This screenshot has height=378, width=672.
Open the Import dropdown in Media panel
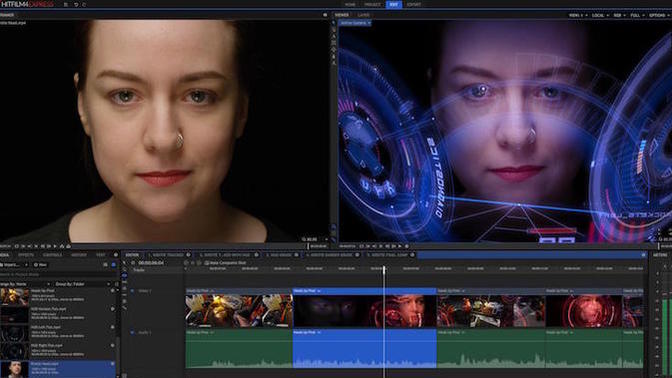[x=15, y=265]
